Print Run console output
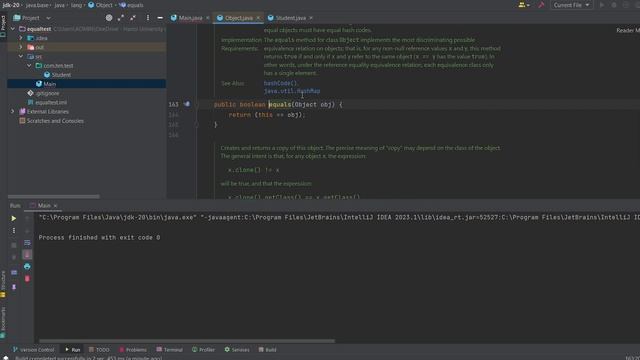 (x=27, y=267)
